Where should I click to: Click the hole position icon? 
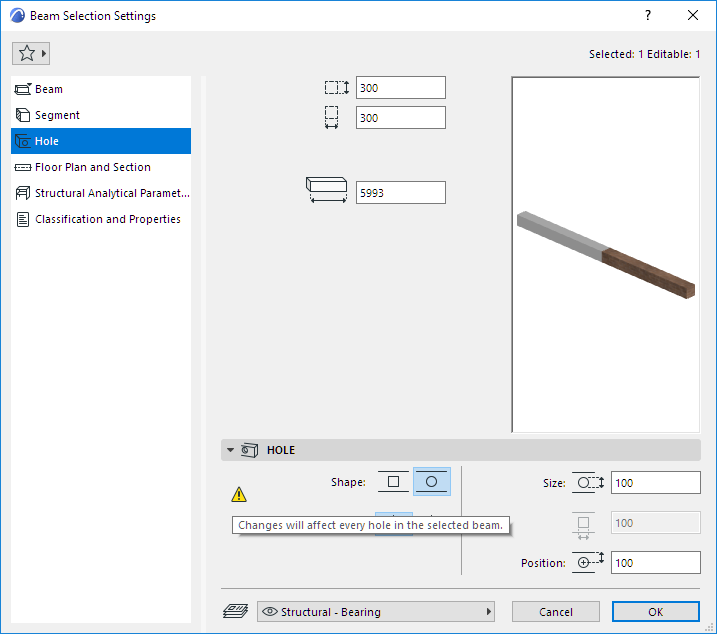tap(589, 562)
